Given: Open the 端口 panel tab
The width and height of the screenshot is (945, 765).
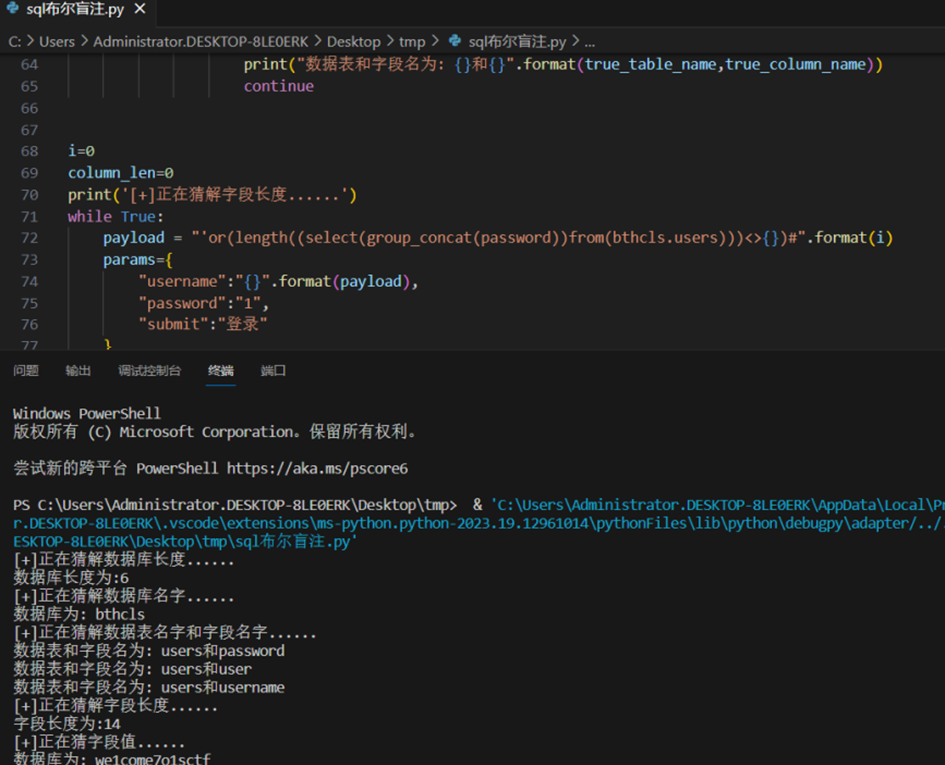Looking at the screenshot, I should [273, 370].
